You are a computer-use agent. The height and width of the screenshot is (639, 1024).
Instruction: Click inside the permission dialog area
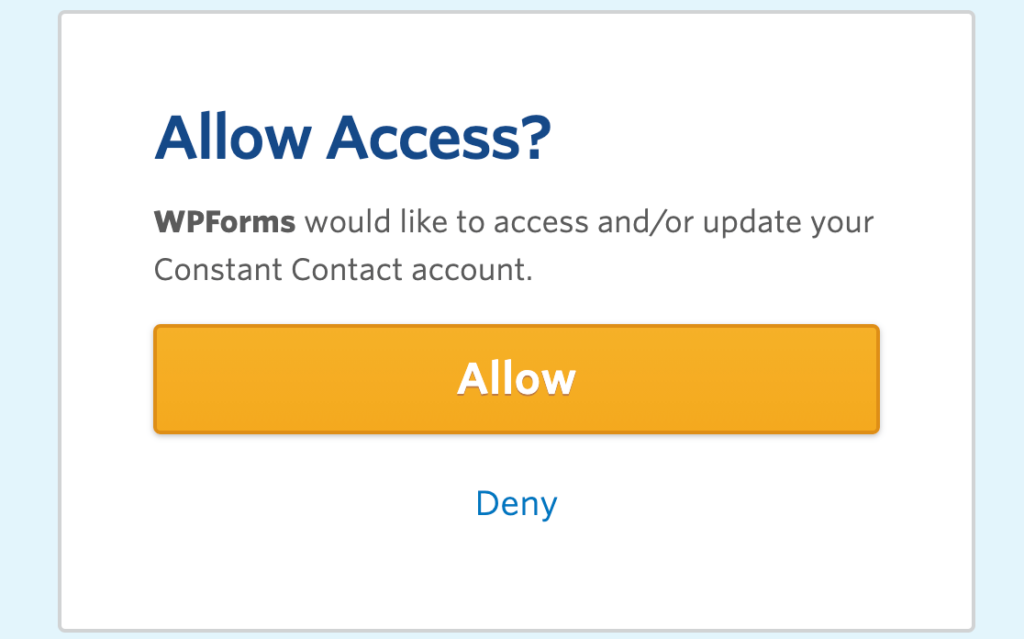click(x=516, y=300)
